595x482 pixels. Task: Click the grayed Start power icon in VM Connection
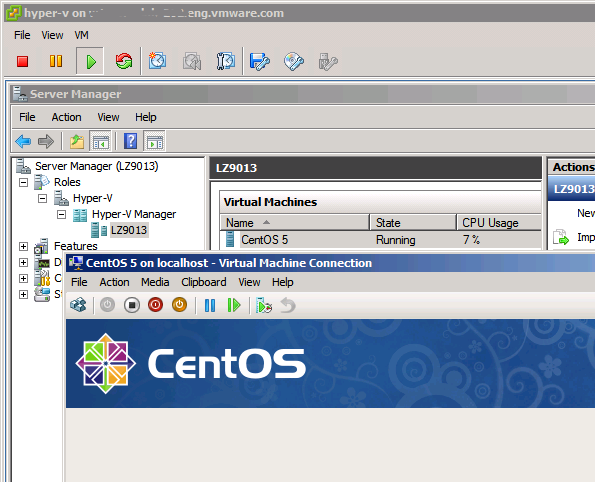[x=107, y=305]
